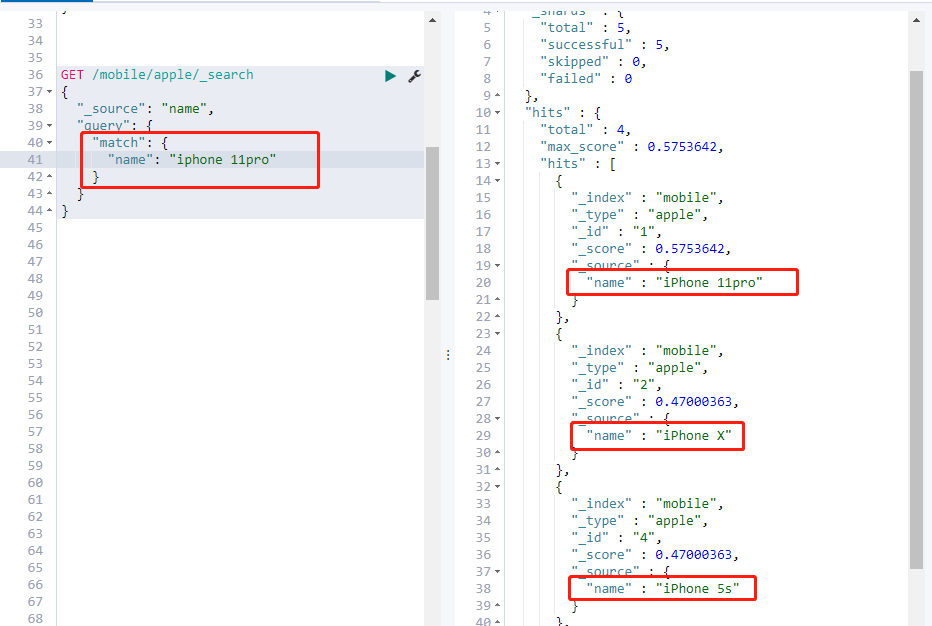932x626 pixels.
Task: Click "_type" : "apple" on response line 34
Action: click(640, 521)
